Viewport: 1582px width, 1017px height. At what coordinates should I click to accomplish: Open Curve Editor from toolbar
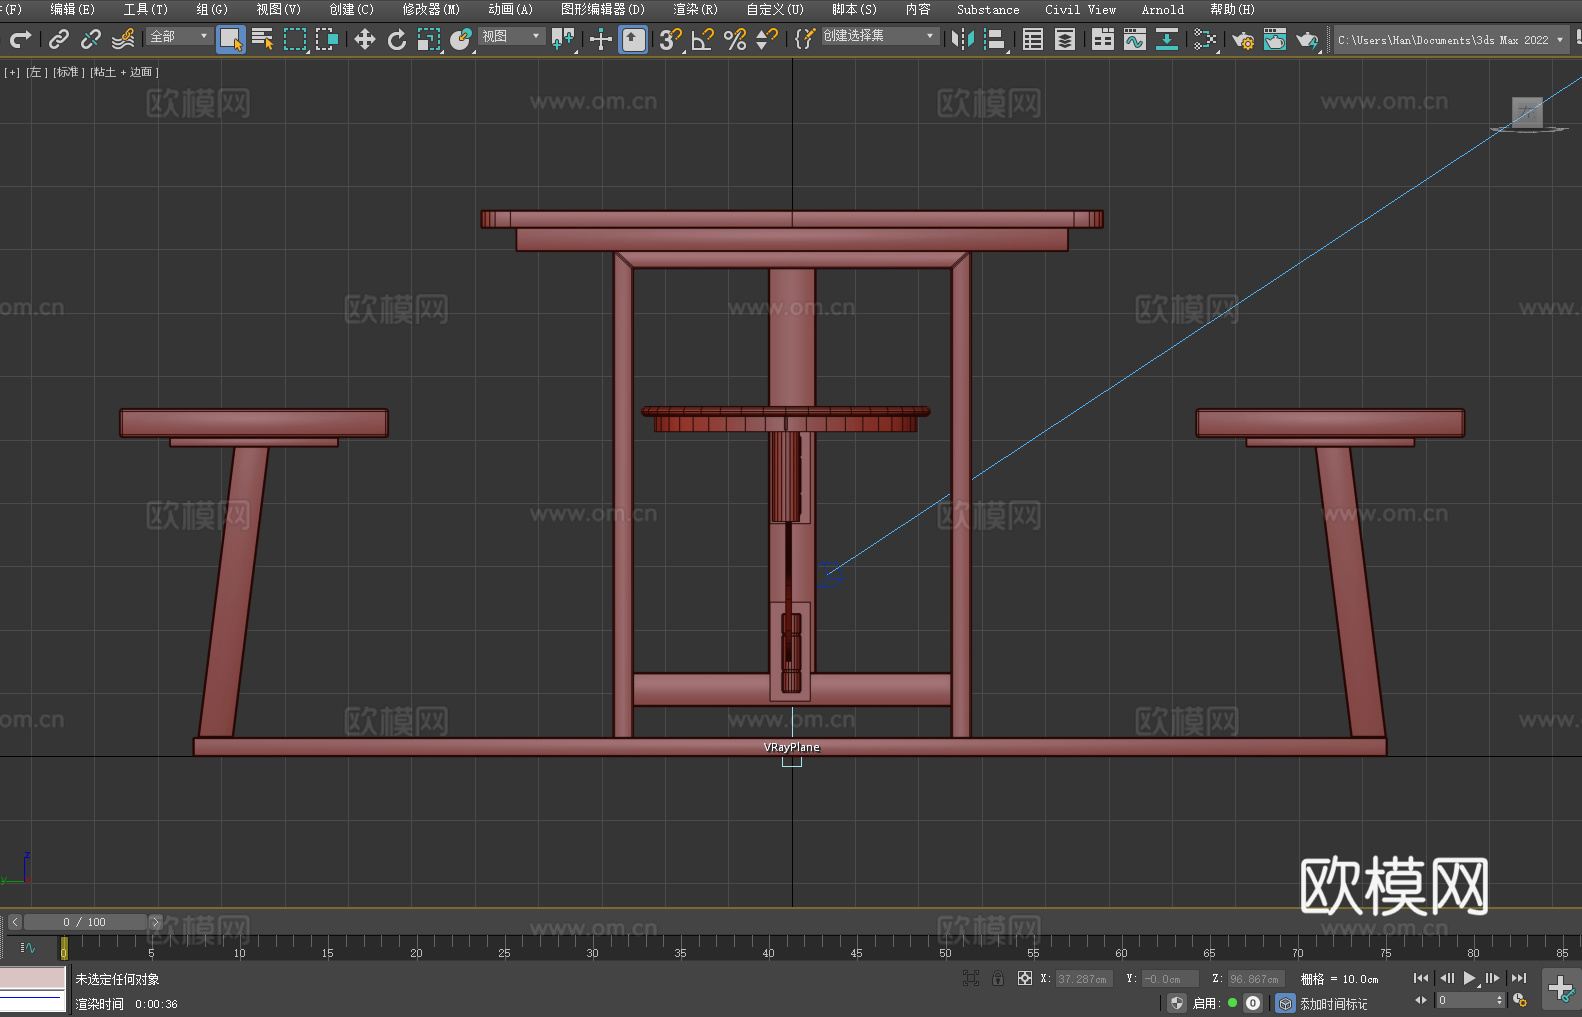coord(1134,39)
